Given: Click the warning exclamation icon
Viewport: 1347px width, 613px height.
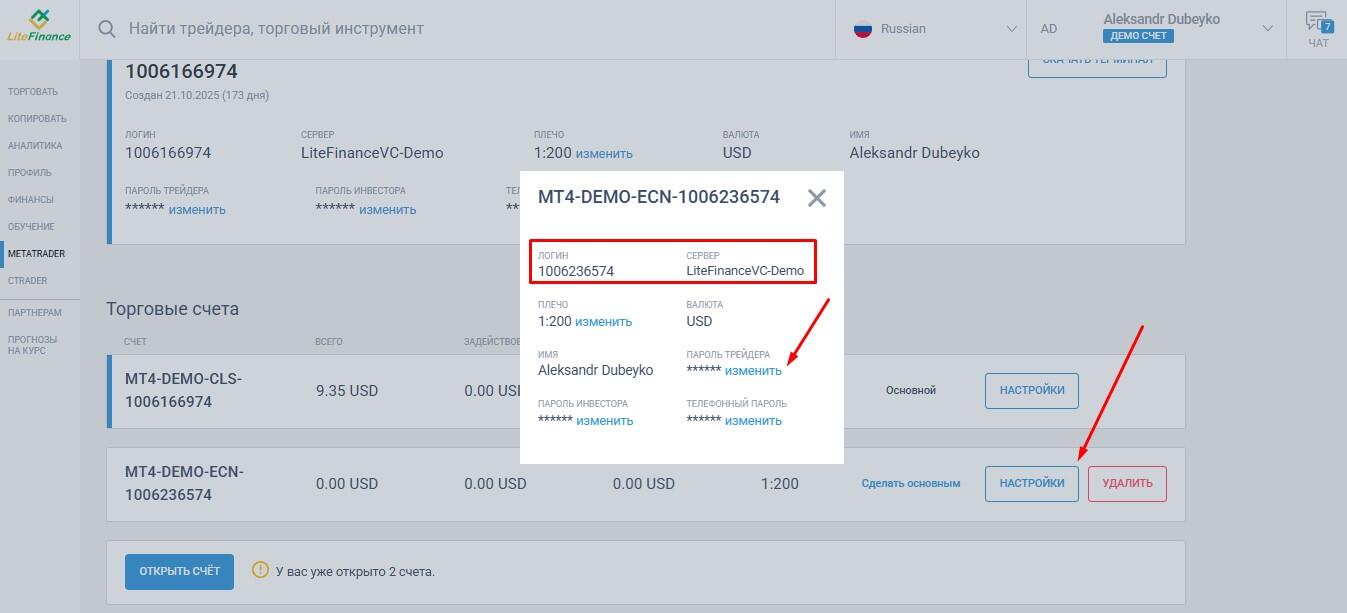Looking at the screenshot, I should pos(260,570).
